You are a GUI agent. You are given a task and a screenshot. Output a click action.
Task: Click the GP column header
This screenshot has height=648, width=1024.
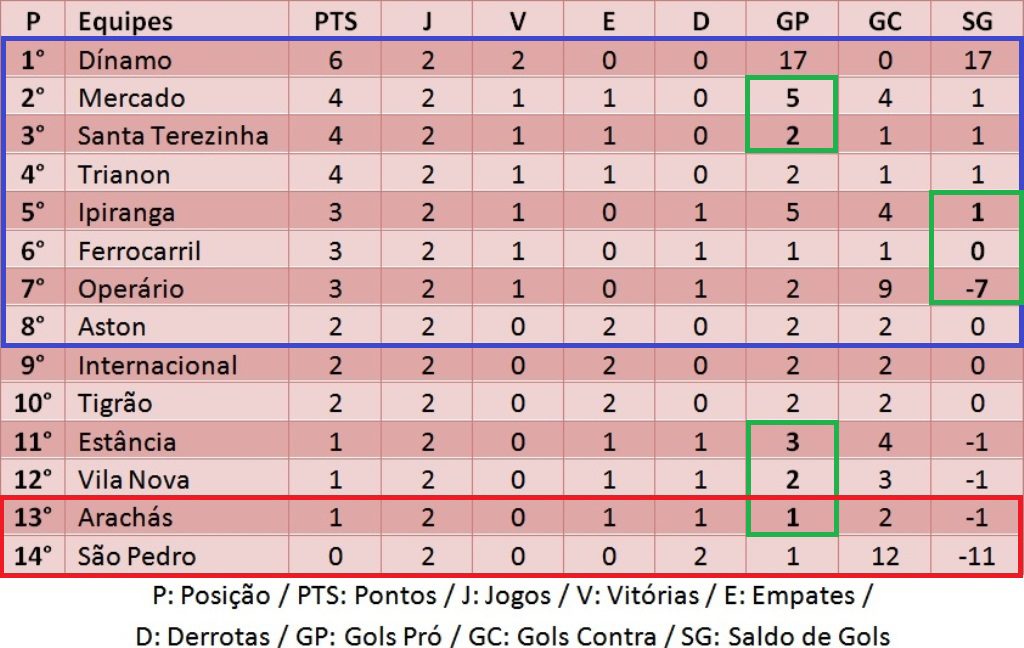792,21
